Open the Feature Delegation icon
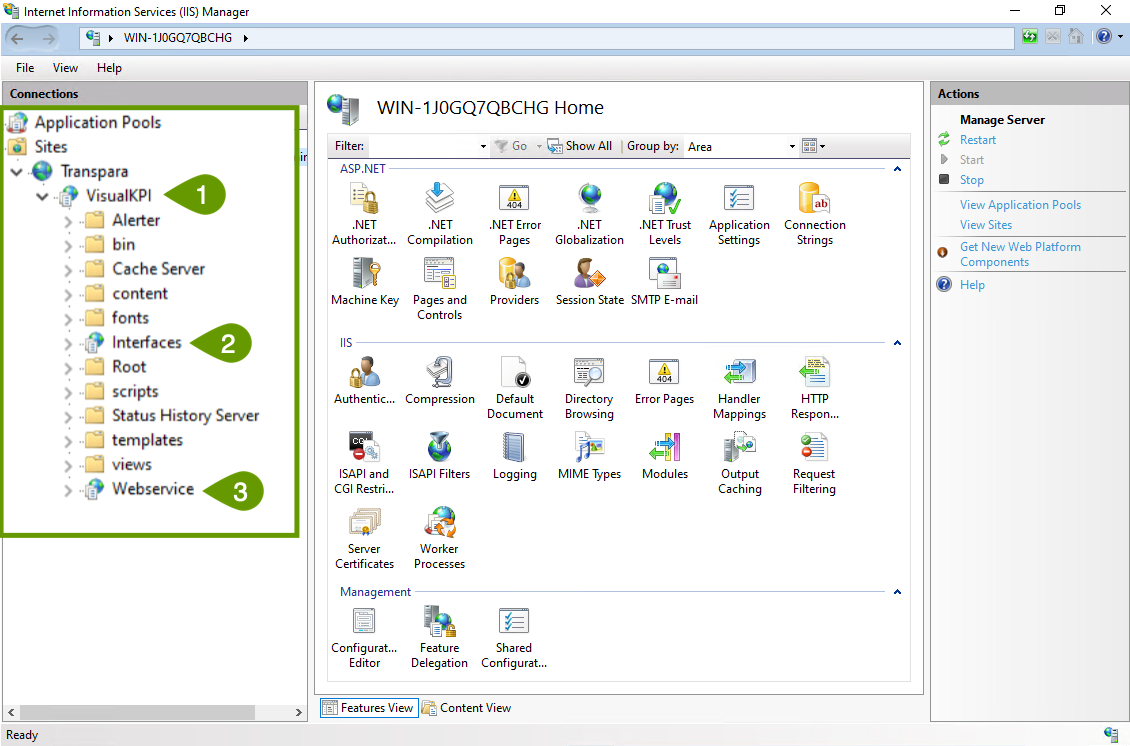 pyautogui.click(x=439, y=624)
